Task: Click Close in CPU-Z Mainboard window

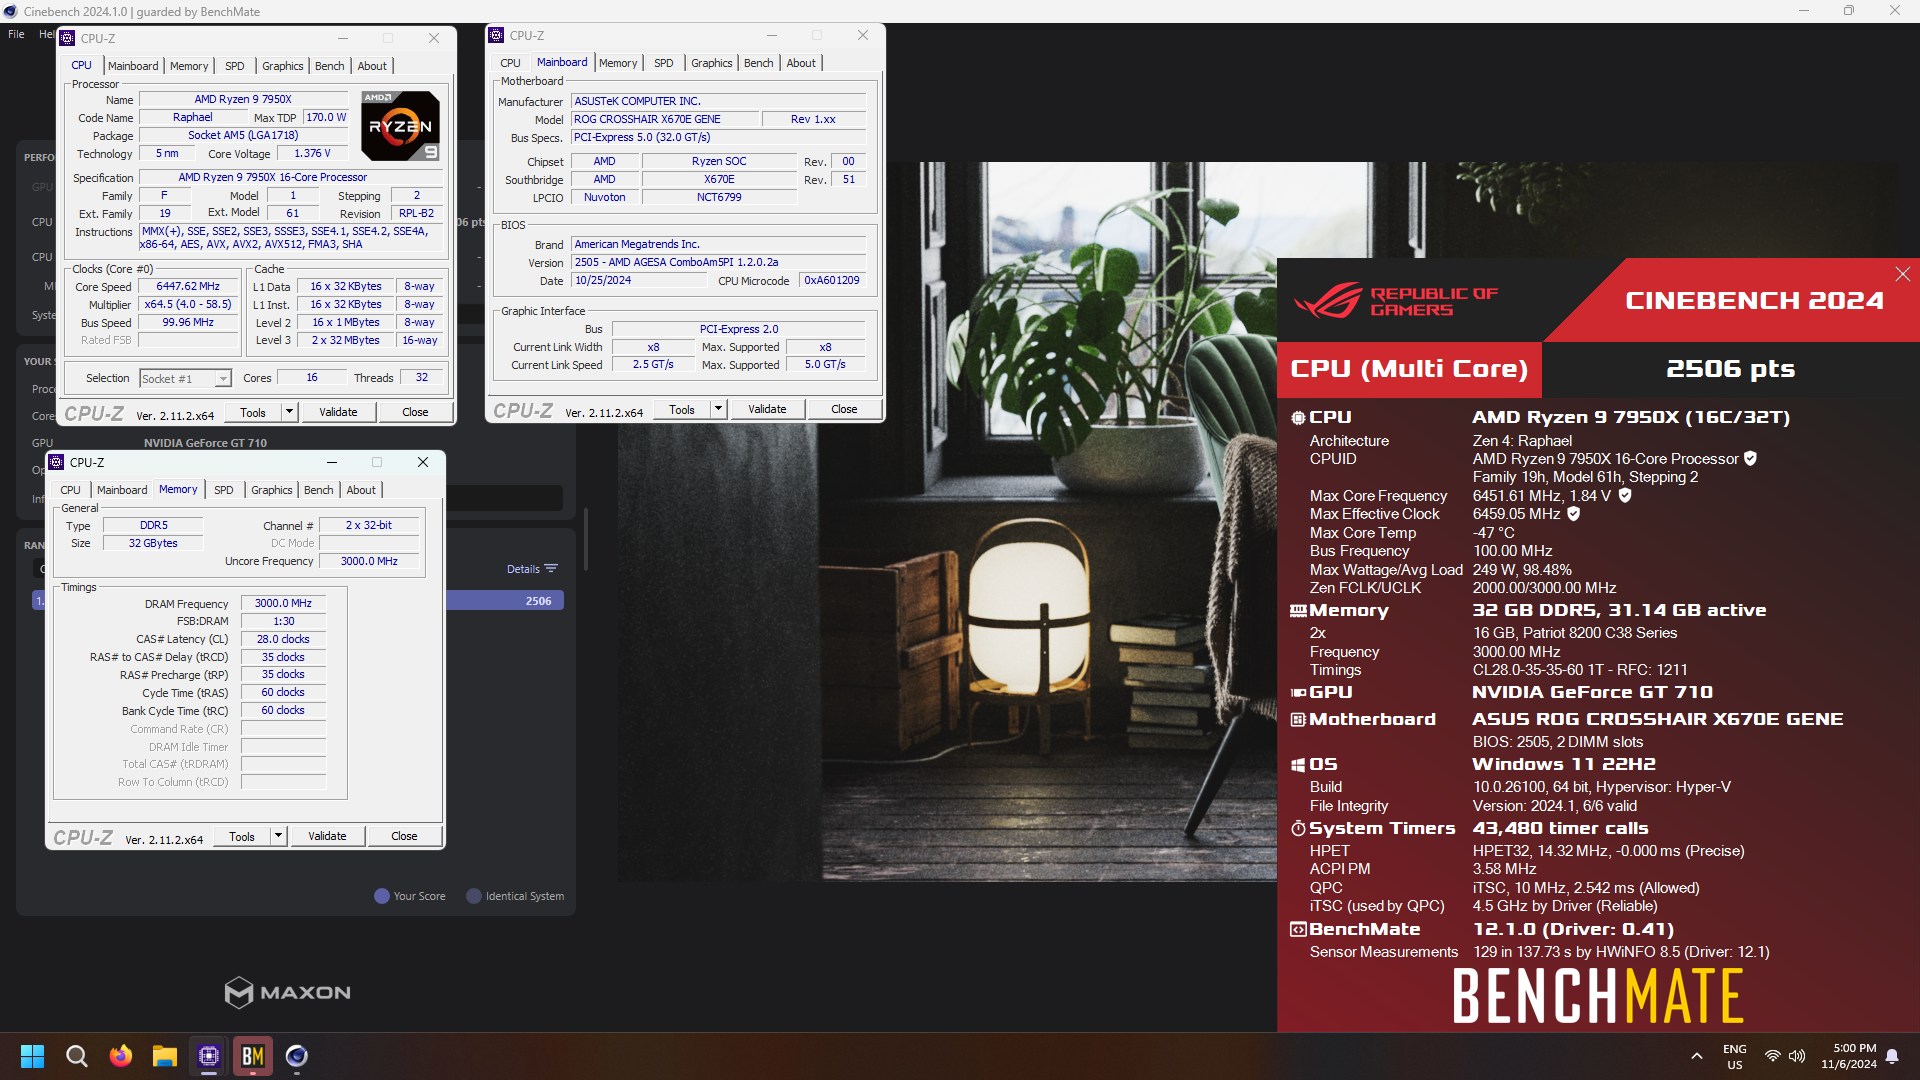Action: (x=844, y=409)
